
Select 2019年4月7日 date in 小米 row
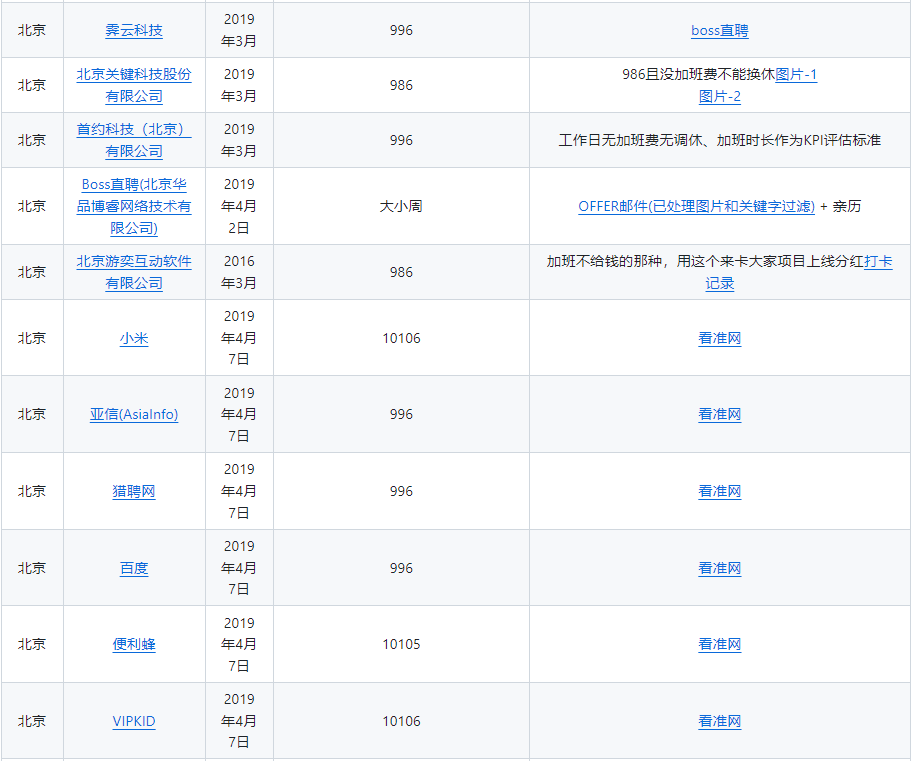(x=239, y=338)
